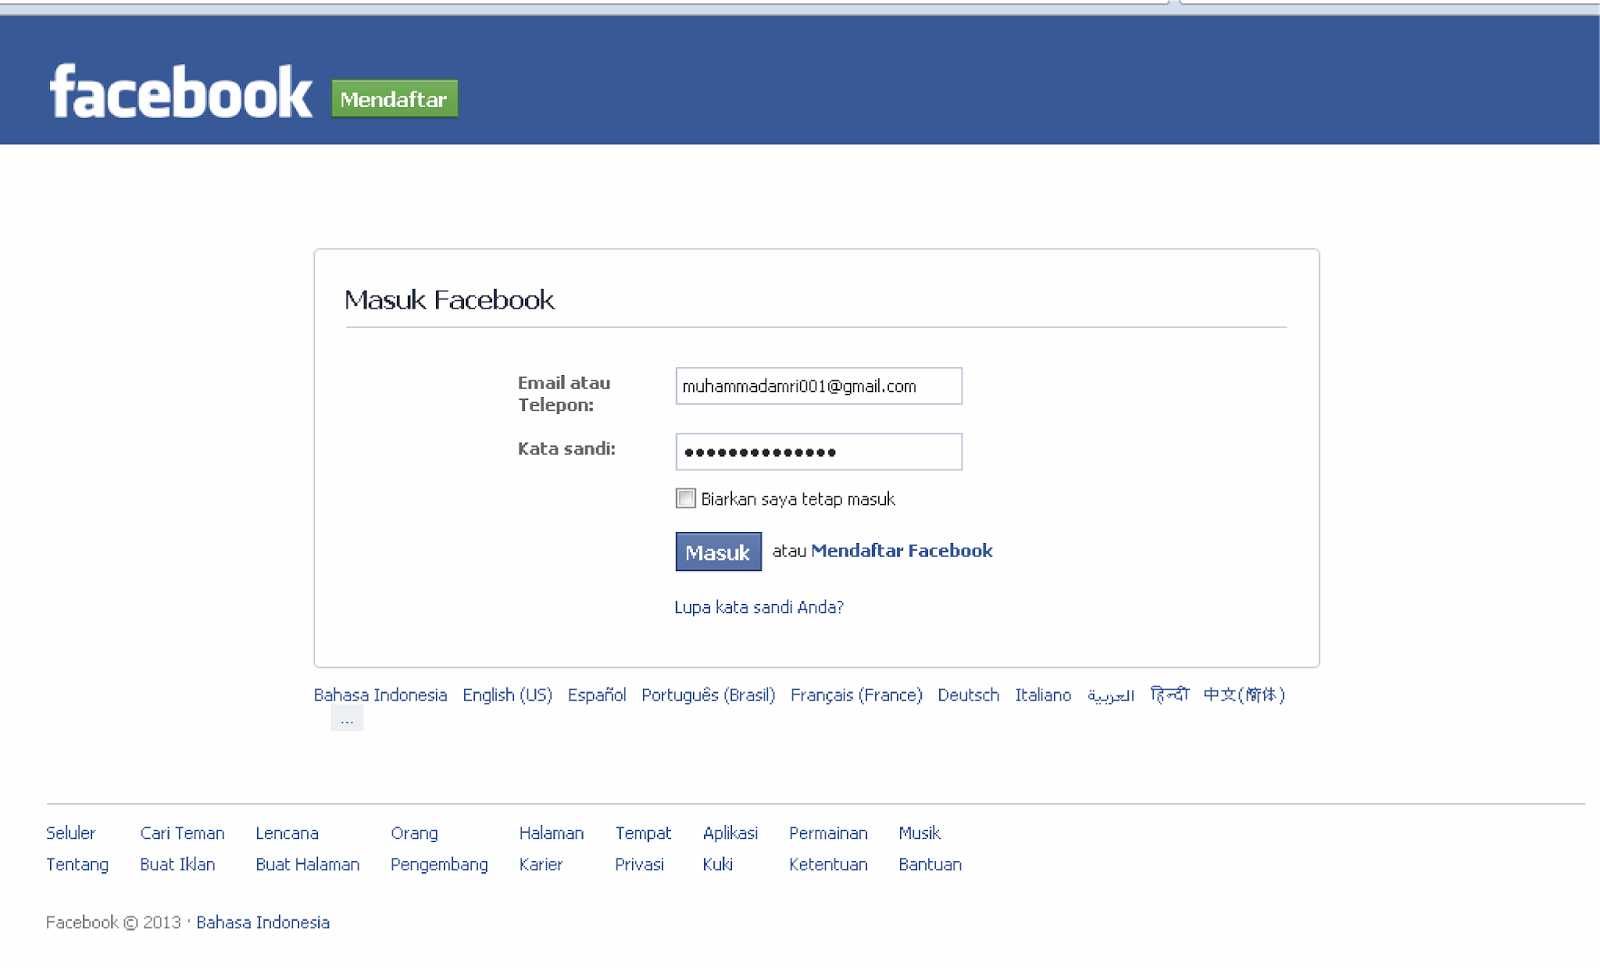Open the Aplikasi footer link
Image resolution: width=1600 pixels, height=968 pixels.
click(x=730, y=833)
